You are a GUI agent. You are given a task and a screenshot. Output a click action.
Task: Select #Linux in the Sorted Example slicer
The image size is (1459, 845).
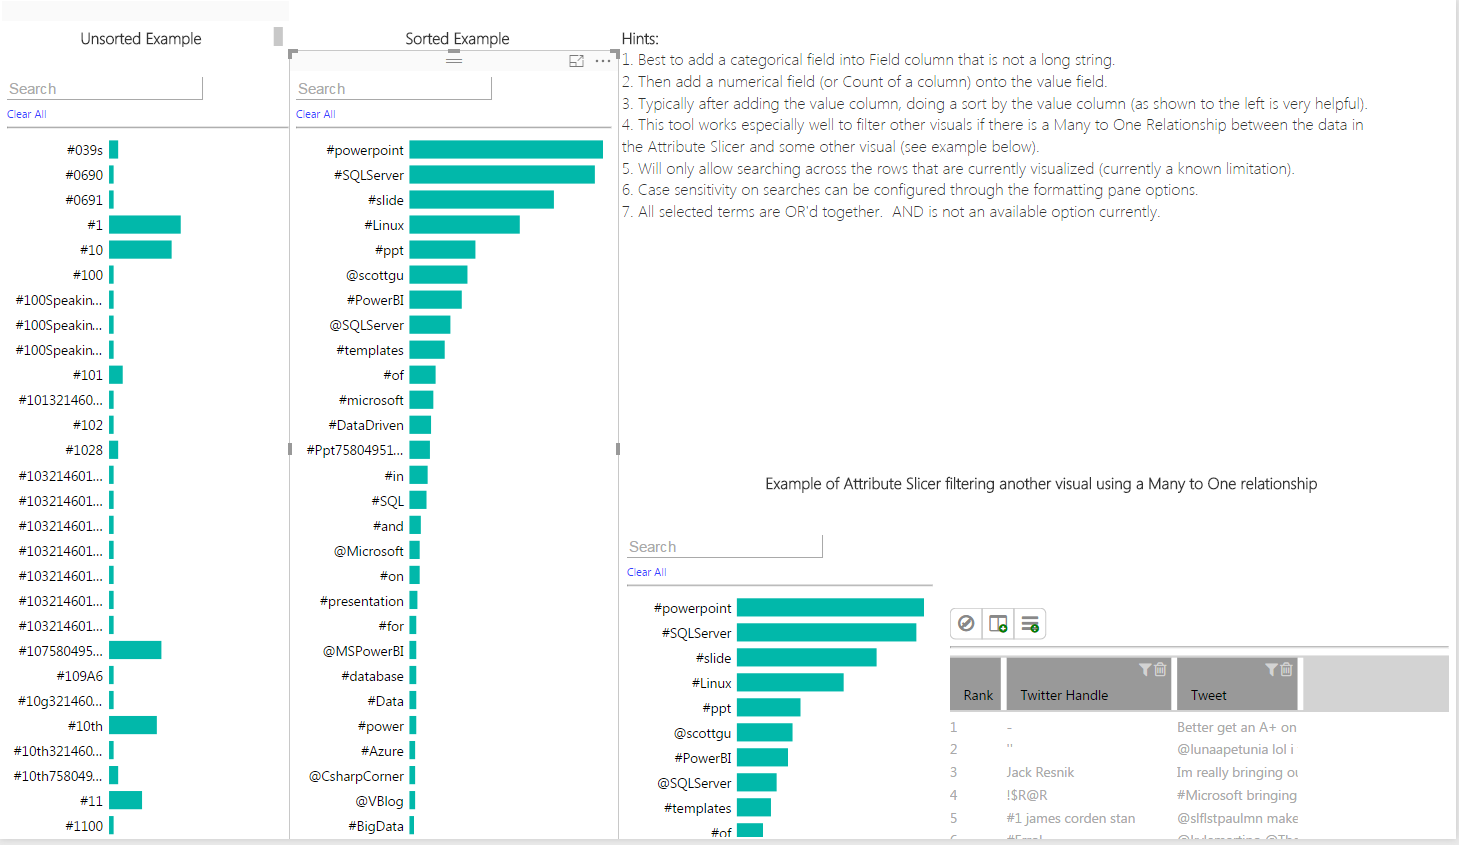(x=384, y=225)
